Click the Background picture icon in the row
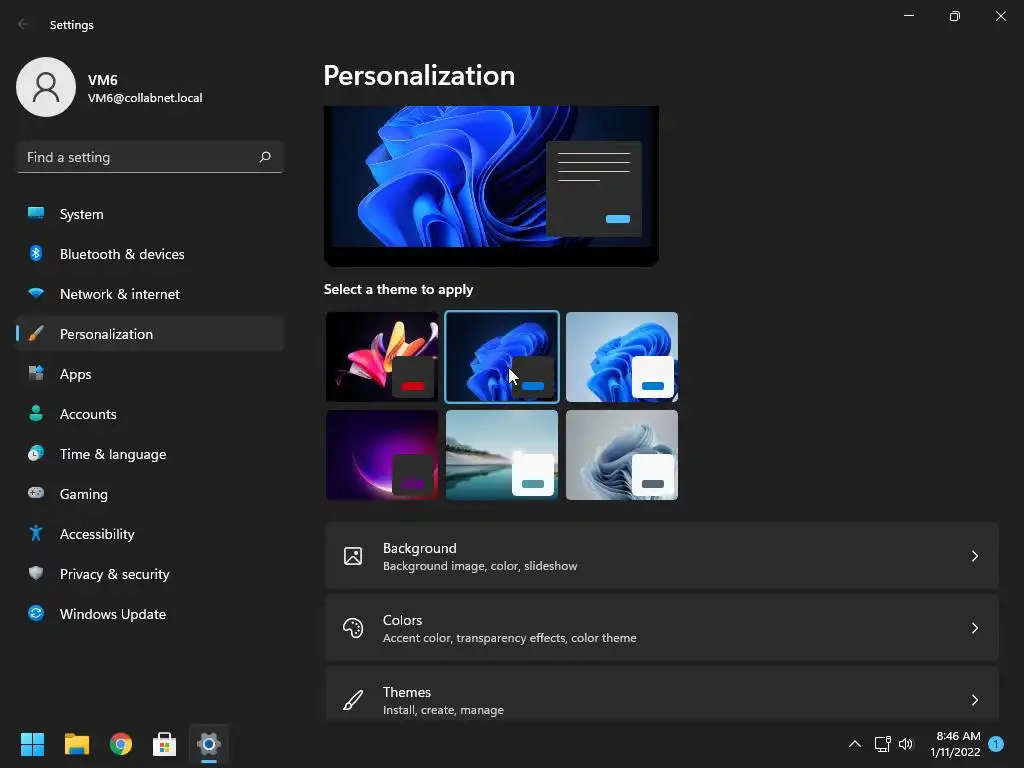Screen dimensions: 1024x768 coord(353,556)
